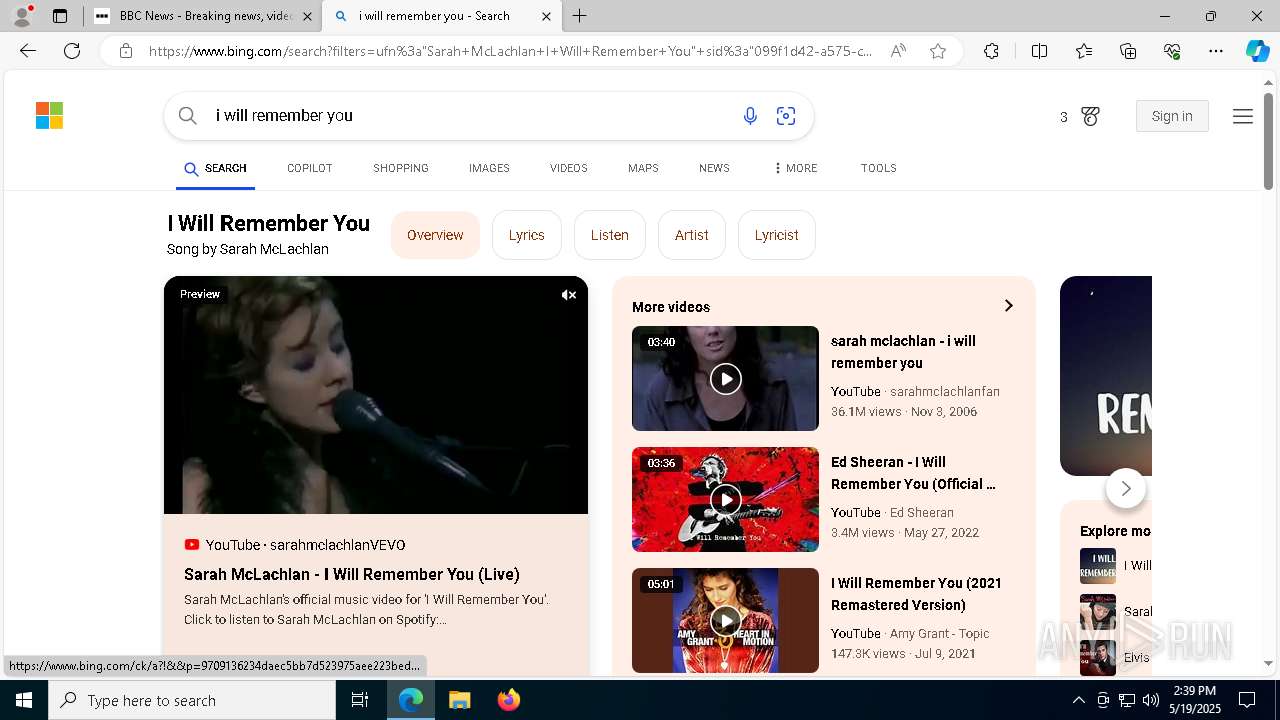Screen dimensions: 1280x720
Task: Select the Overview pill
Action: (x=435, y=235)
